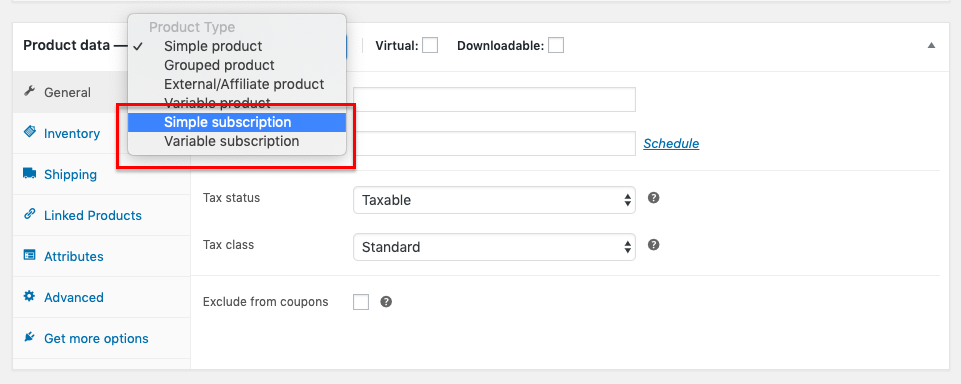The width and height of the screenshot is (961, 384).
Task: Click the General wrench icon
Action: pos(29,92)
